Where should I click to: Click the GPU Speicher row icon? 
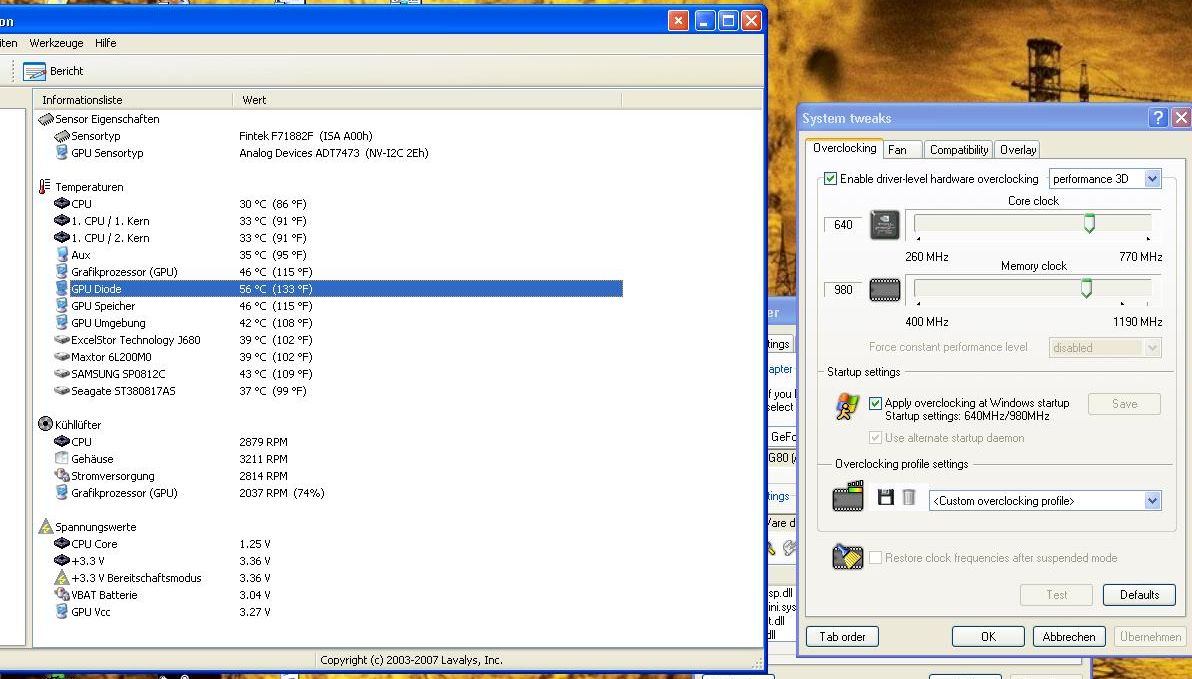point(62,306)
